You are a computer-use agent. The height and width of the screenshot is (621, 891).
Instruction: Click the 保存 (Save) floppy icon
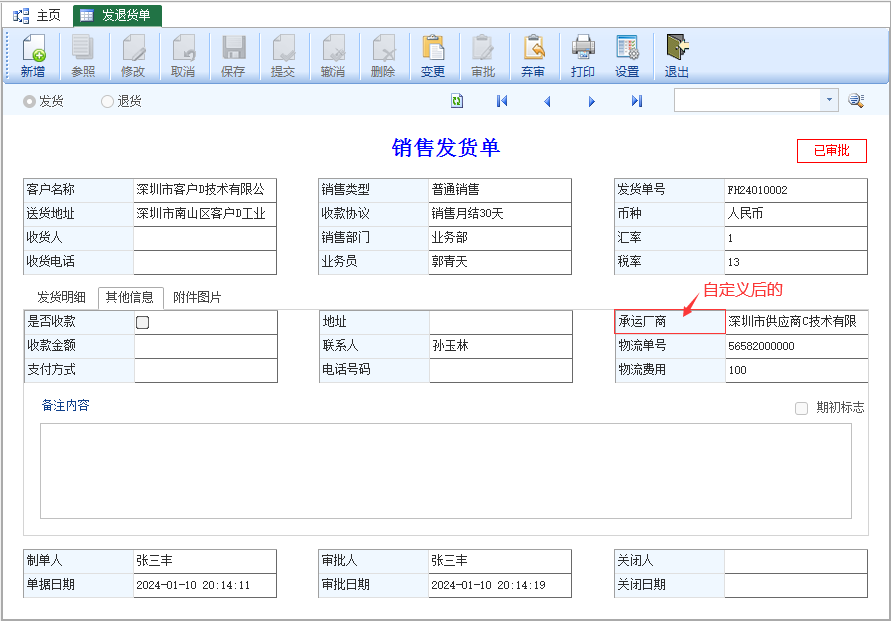click(x=233, y=48)
